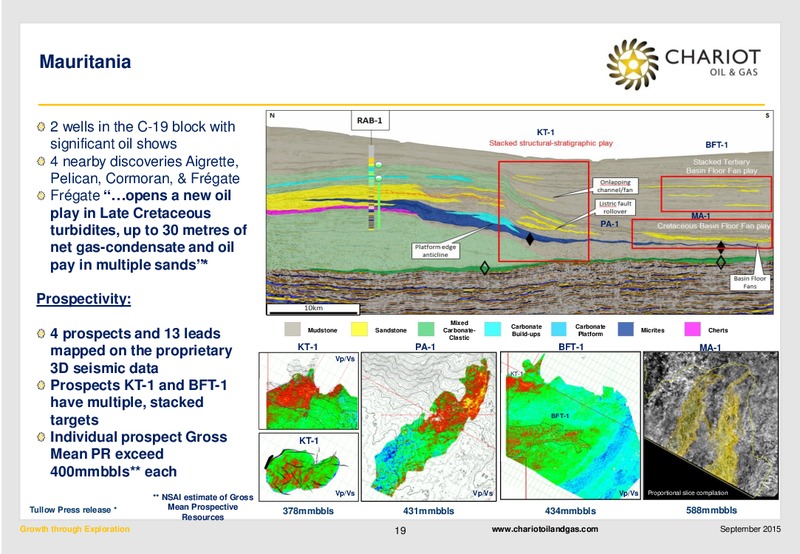Click the 'Onlapping channel/fan' callout label

pos(615,186)
